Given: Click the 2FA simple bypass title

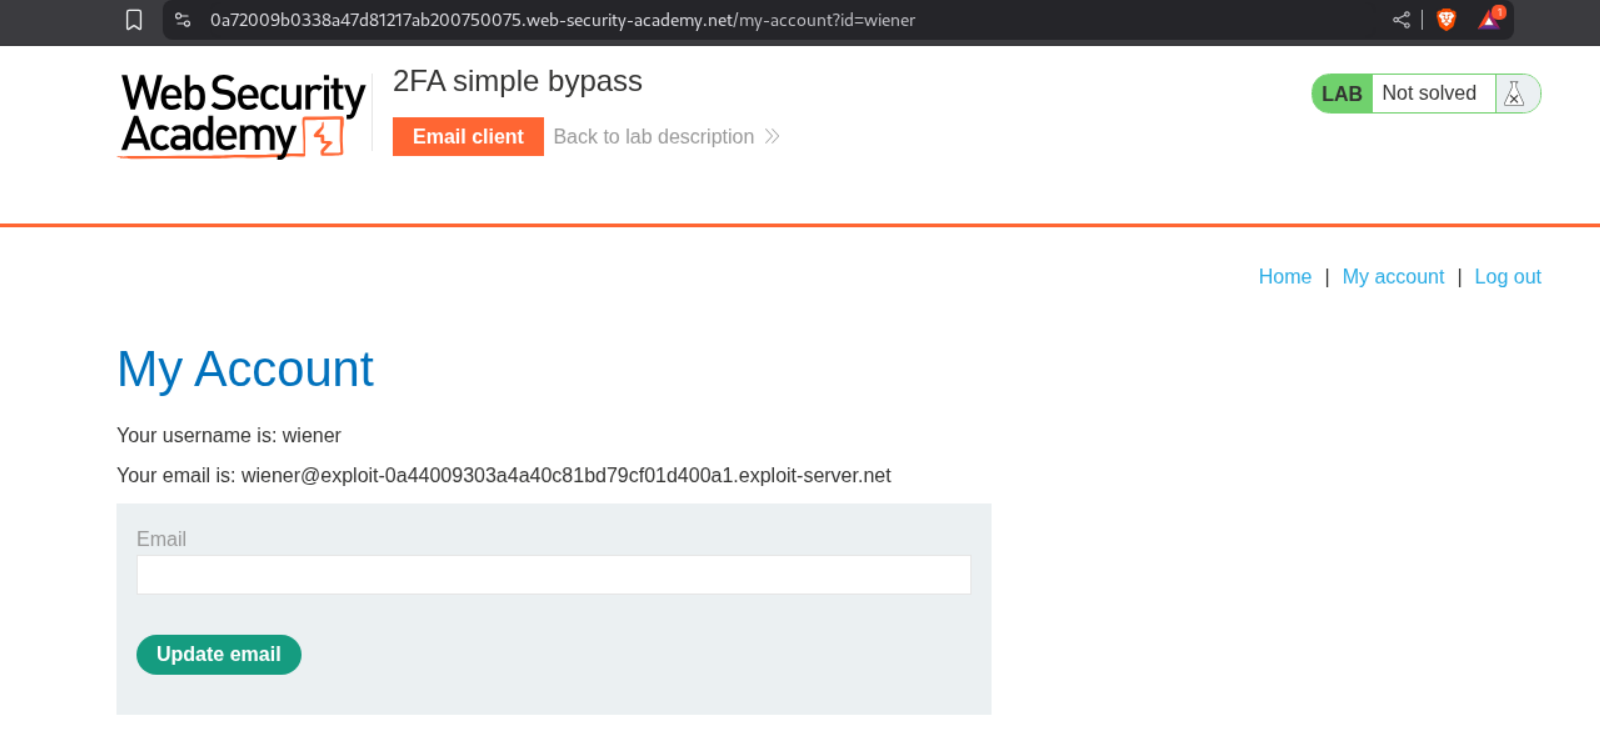Looking at the screenshot, I should [517, 81].
